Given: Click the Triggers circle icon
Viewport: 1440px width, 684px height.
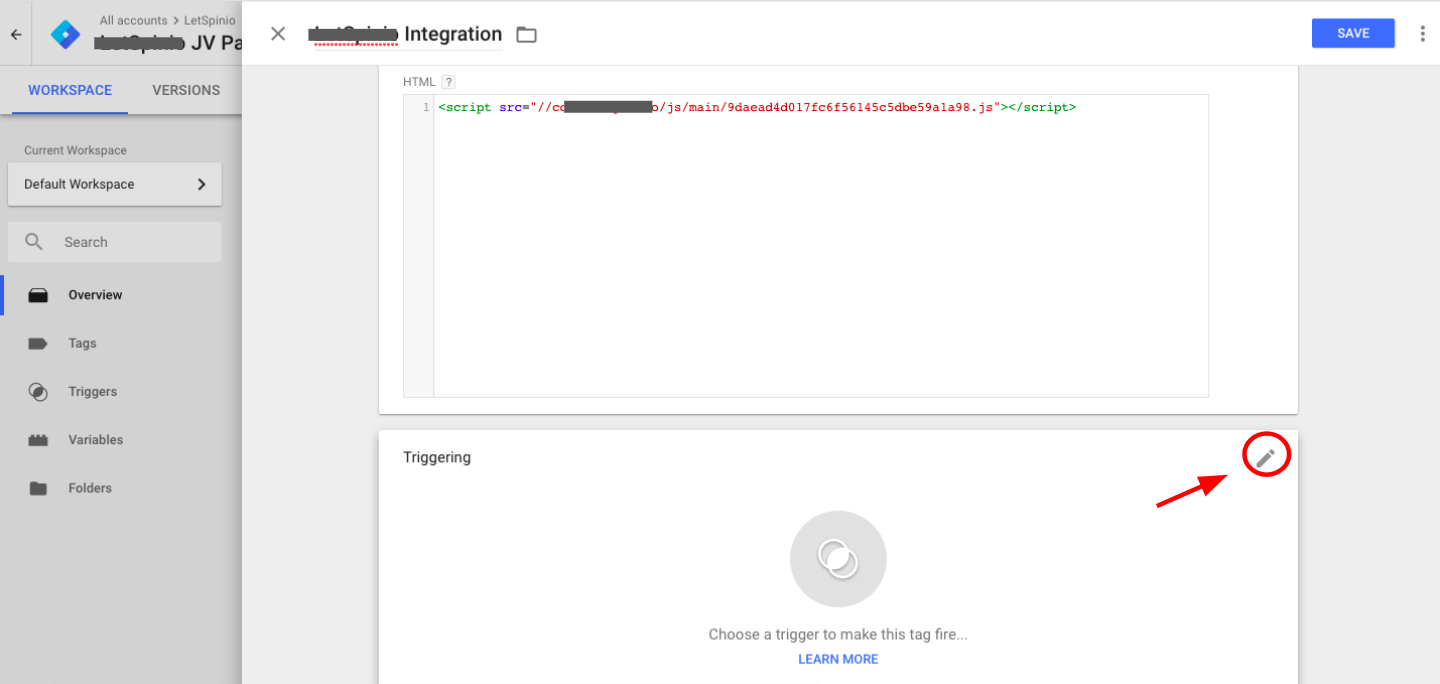Looking at the screenshot, I should click(x=38, y=392).
